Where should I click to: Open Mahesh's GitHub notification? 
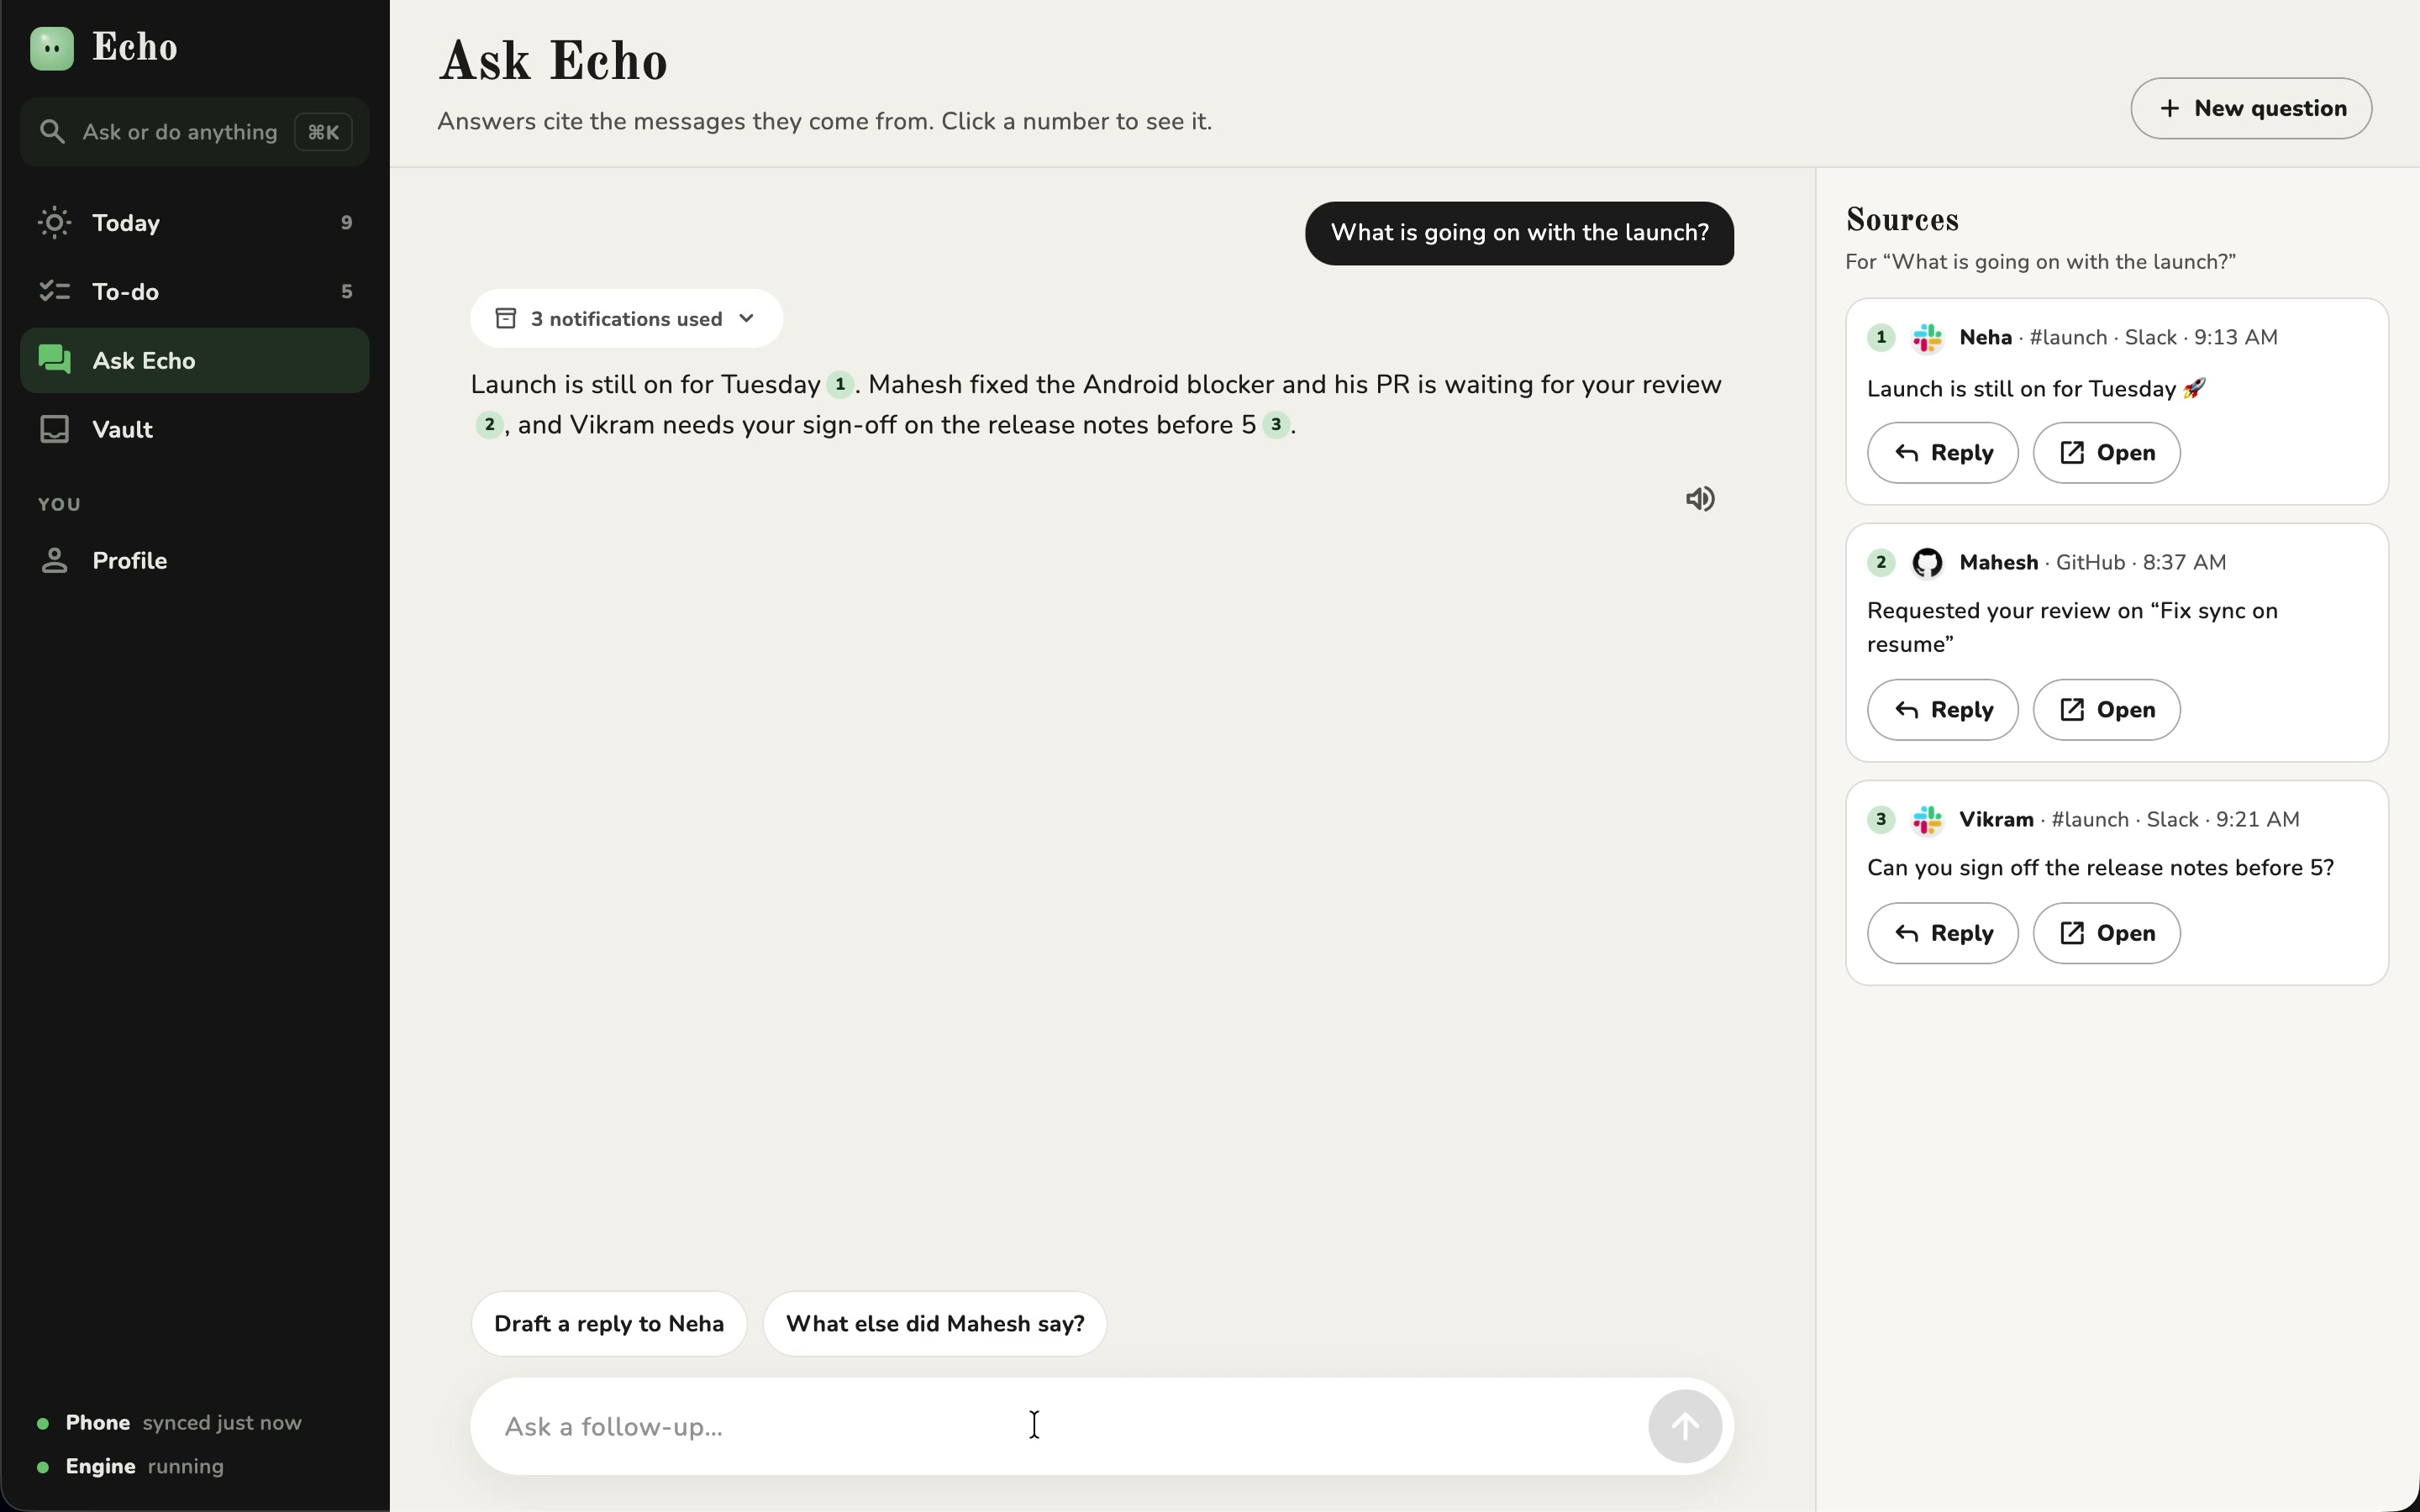click(x=2106, y=710)
